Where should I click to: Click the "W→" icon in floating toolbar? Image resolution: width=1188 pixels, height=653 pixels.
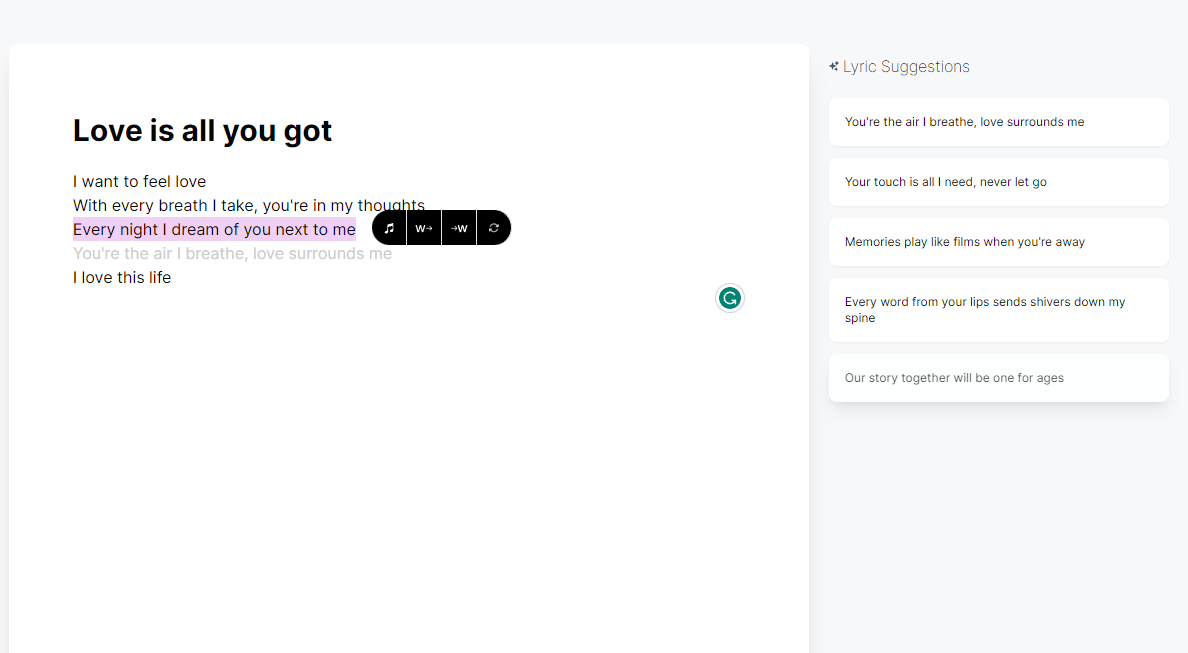click(424, 228)
